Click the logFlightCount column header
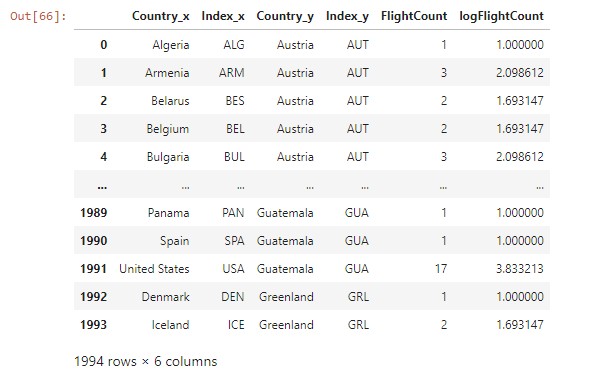This screenshot has width=596, height=377. pyautogui.click(x=501, y=16)
